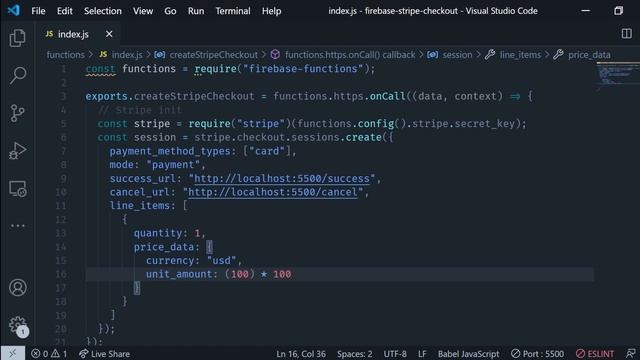The width and height of the screenshot is (640, 360).
Task: Open the View menu
Action: 143,11
